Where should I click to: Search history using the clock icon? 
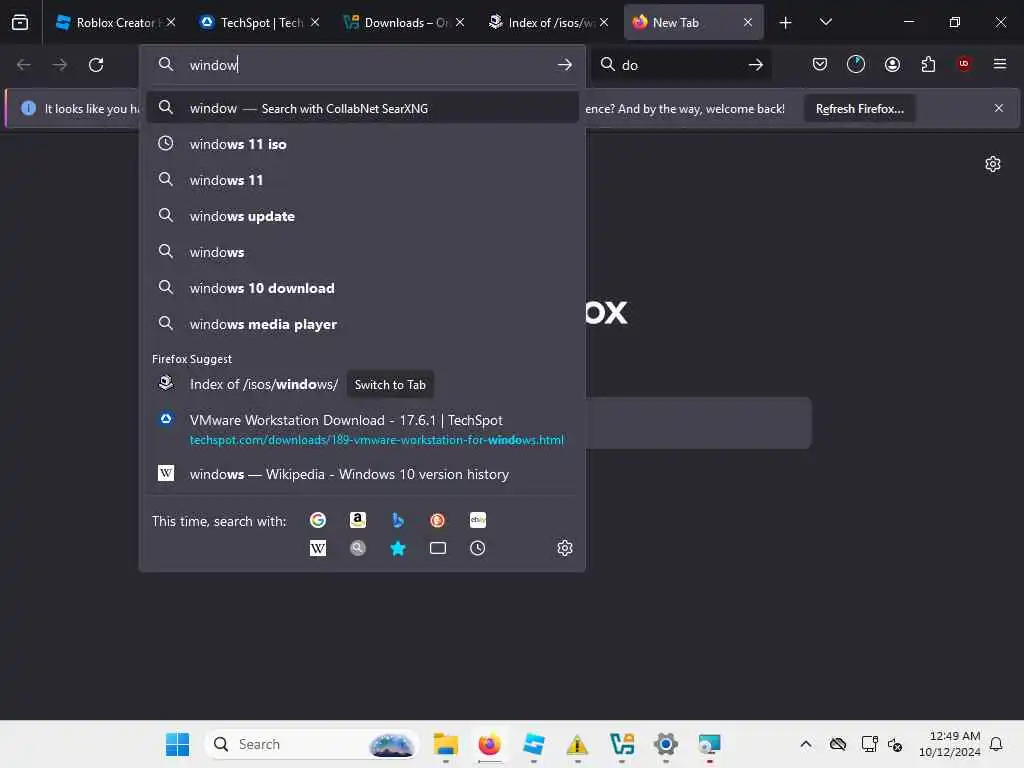click(477, 548)
